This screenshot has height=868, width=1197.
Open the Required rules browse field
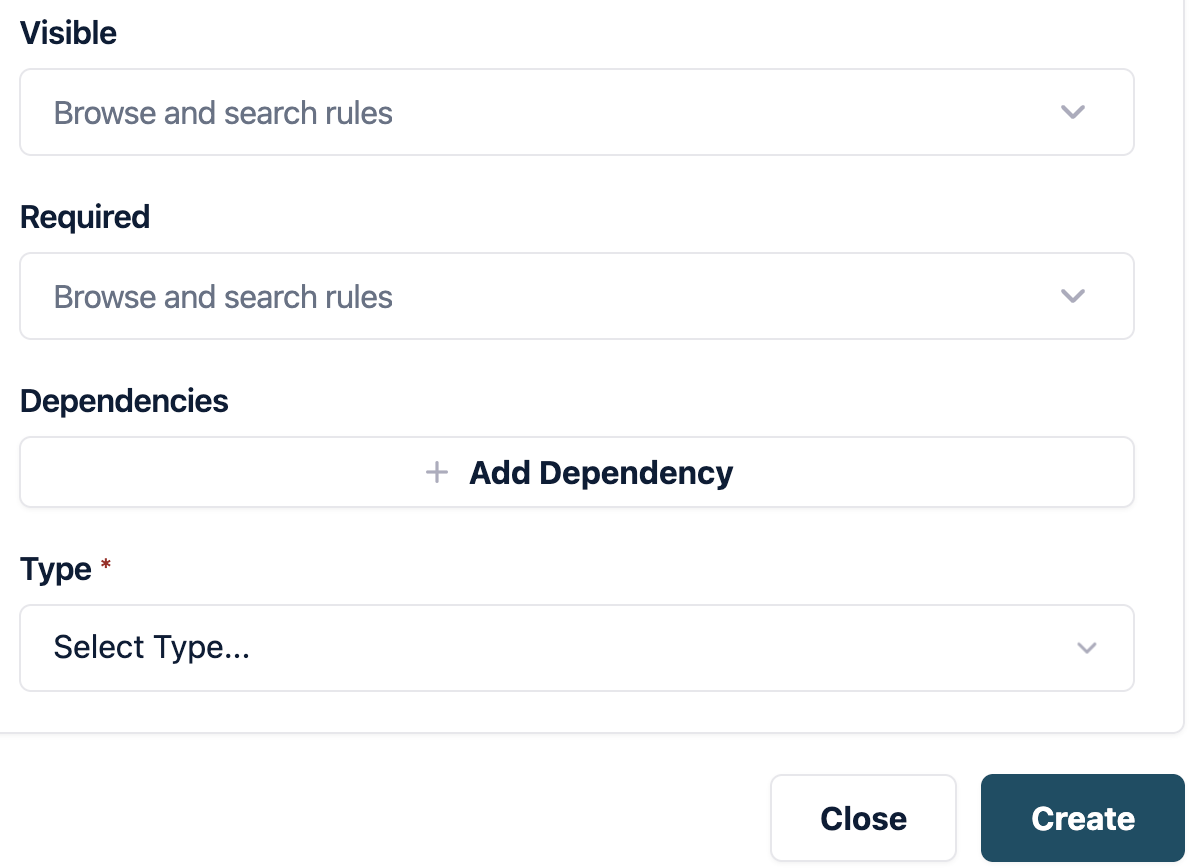click(x=400, y=296)
